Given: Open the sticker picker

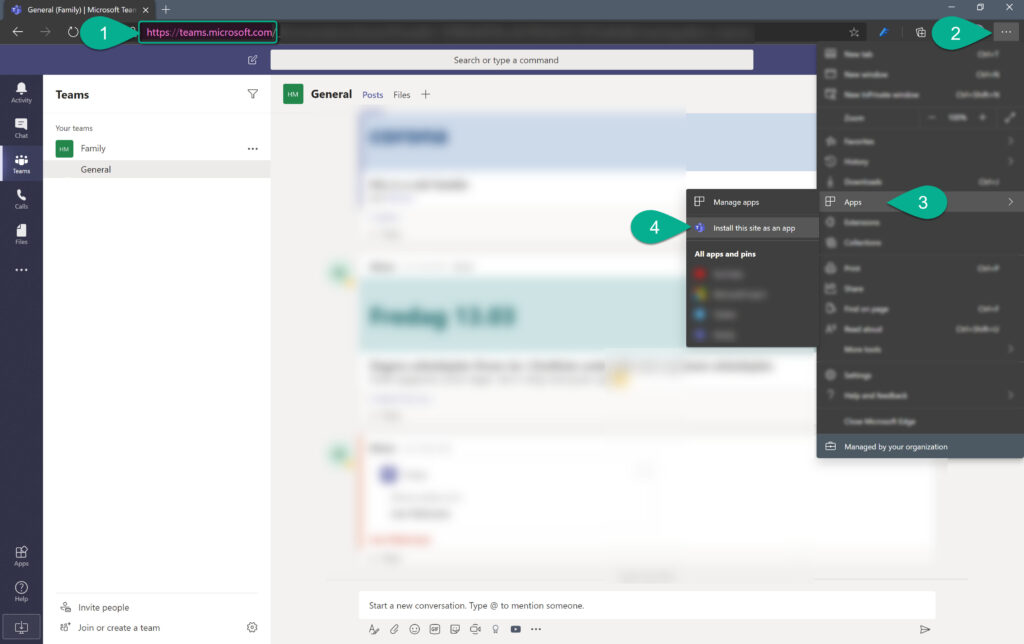Looking at the screenshot, I should pos(455,629).
